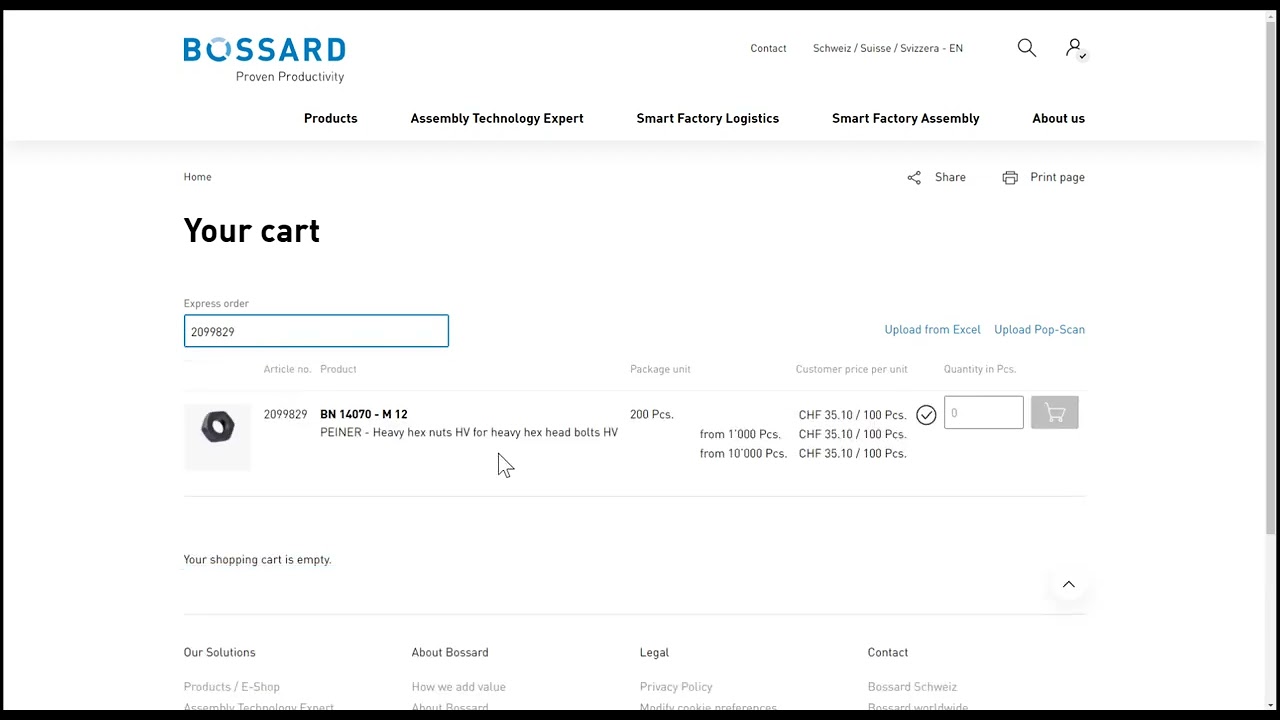
Task: Click How we add value footer link
Action: tap(458, 686)
